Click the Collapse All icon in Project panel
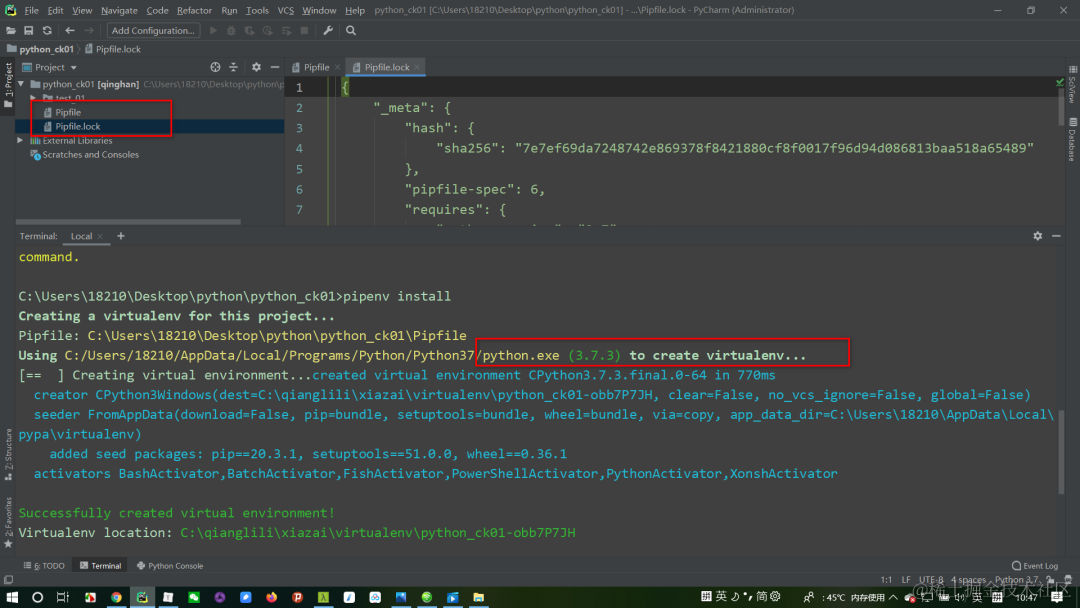This screenshot has width=1080, height=608. point(233,67)
